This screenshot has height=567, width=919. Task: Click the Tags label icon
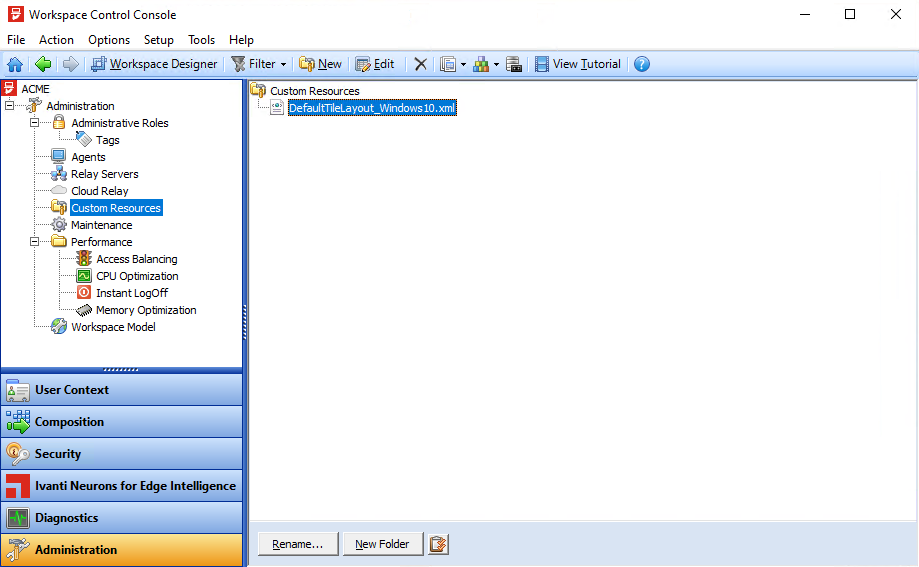[84, 140]
